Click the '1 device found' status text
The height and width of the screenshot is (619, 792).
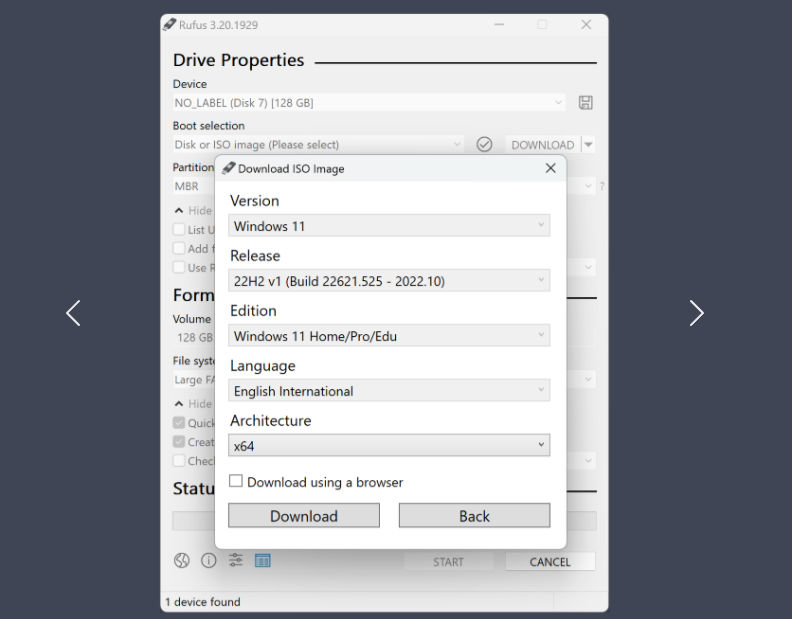(x=203, y=602)
